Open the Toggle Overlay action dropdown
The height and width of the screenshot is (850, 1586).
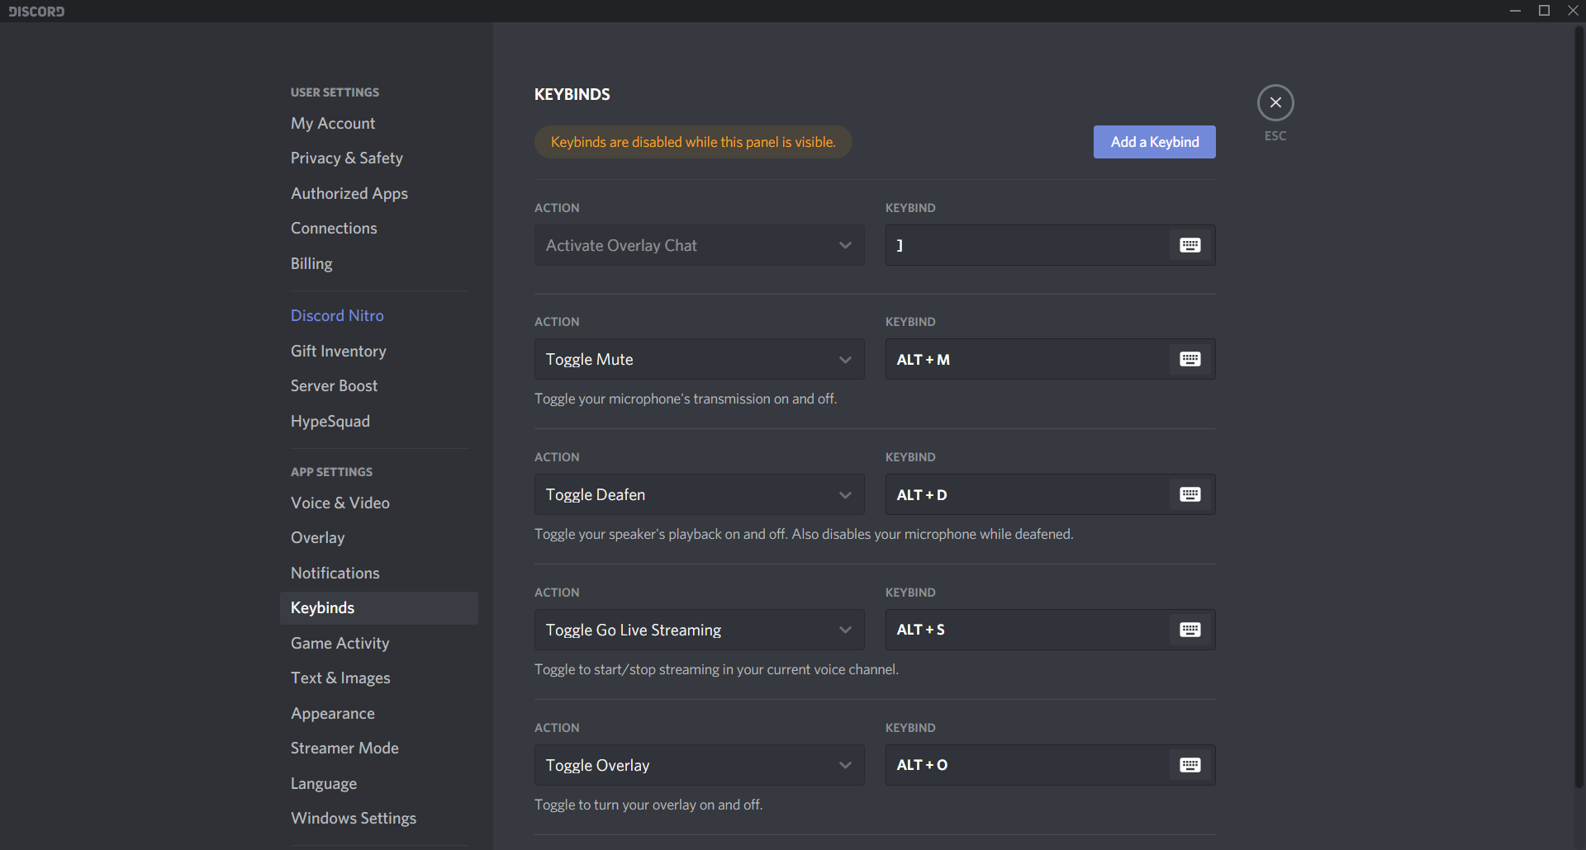pos(699,765)
